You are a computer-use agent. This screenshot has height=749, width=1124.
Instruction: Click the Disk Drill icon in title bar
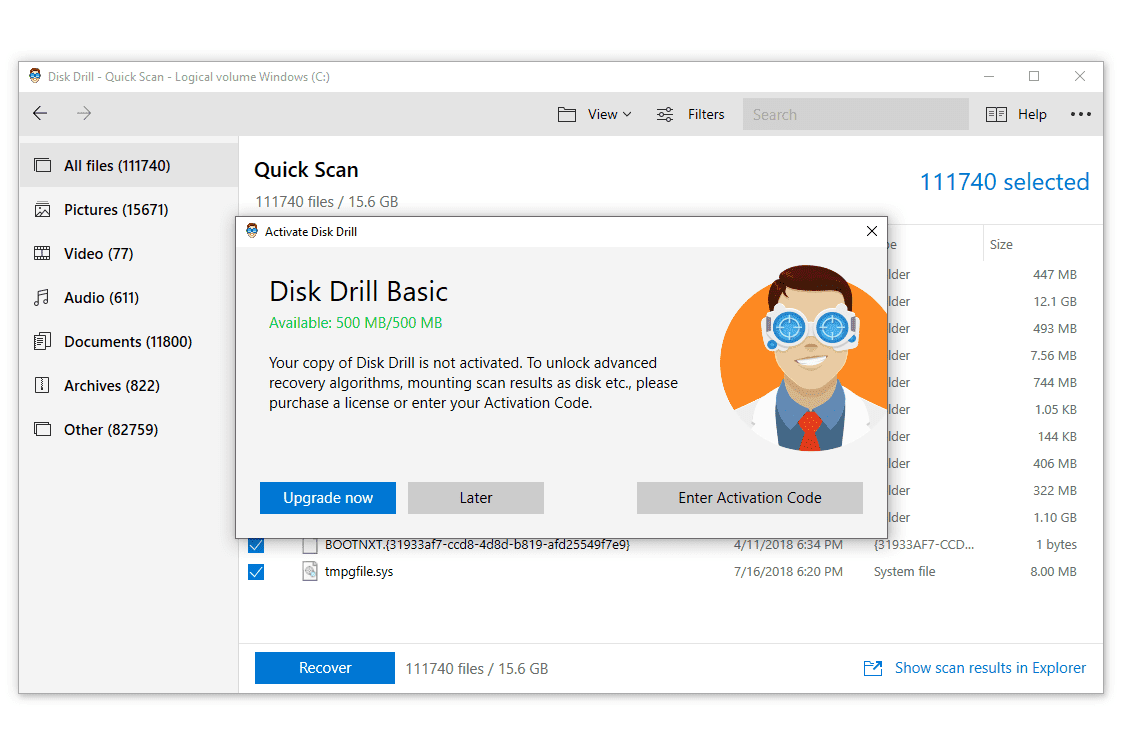pyautogui.click(x=34, y=76)
